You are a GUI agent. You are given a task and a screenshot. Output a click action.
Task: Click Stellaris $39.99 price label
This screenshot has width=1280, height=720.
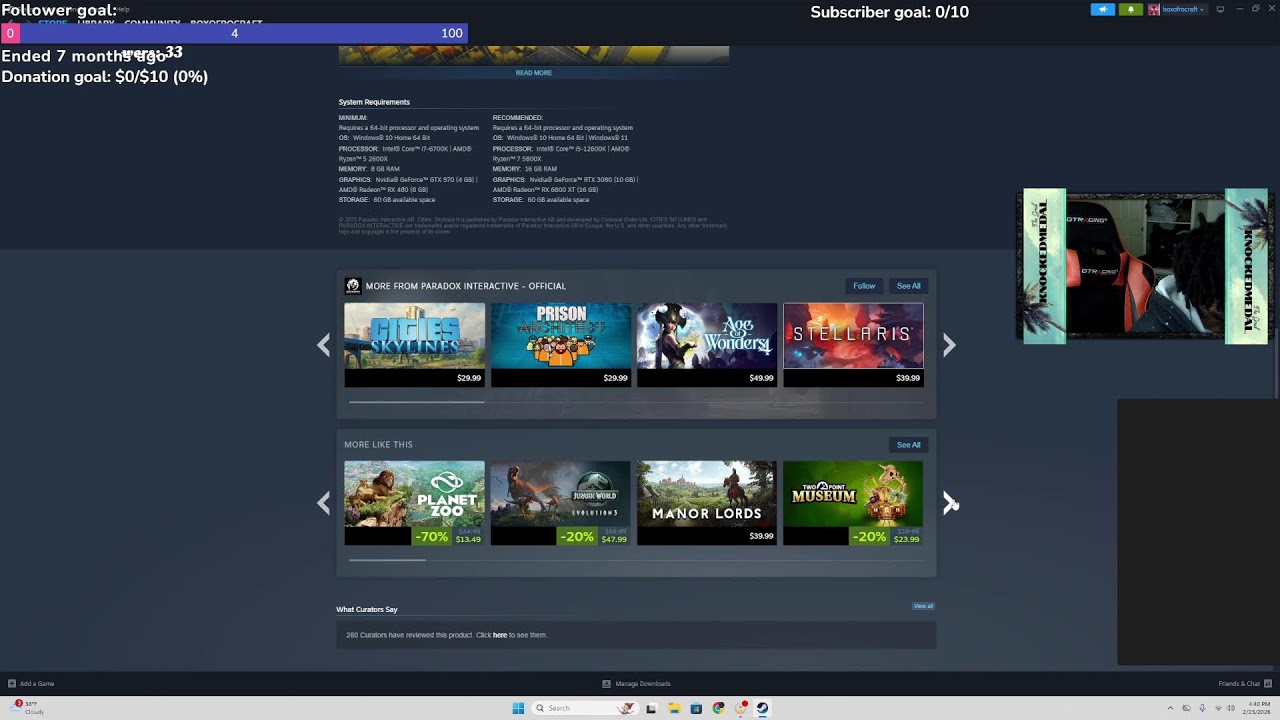[x=908, y=378]
